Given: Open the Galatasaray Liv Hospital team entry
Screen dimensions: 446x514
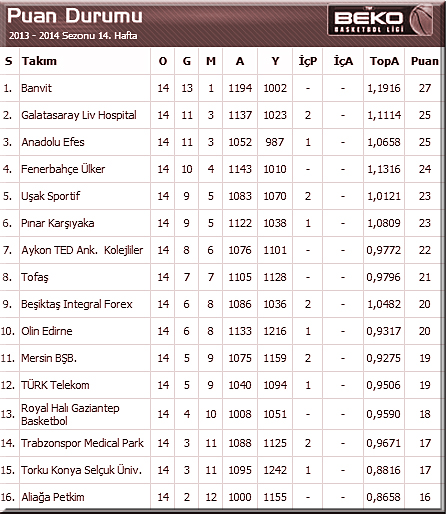Looking at the screenshot, I should click(x=79, y=115).
